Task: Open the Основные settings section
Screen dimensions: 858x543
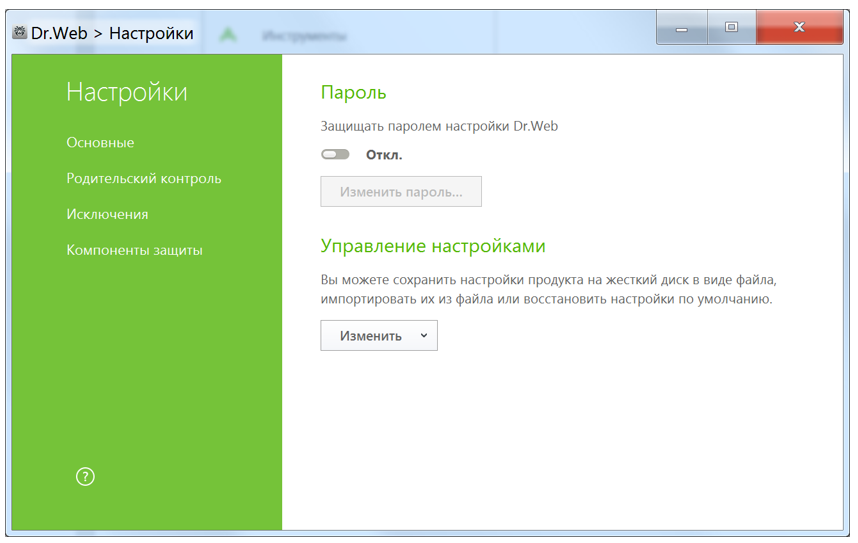Action: [x=100, y=142]
